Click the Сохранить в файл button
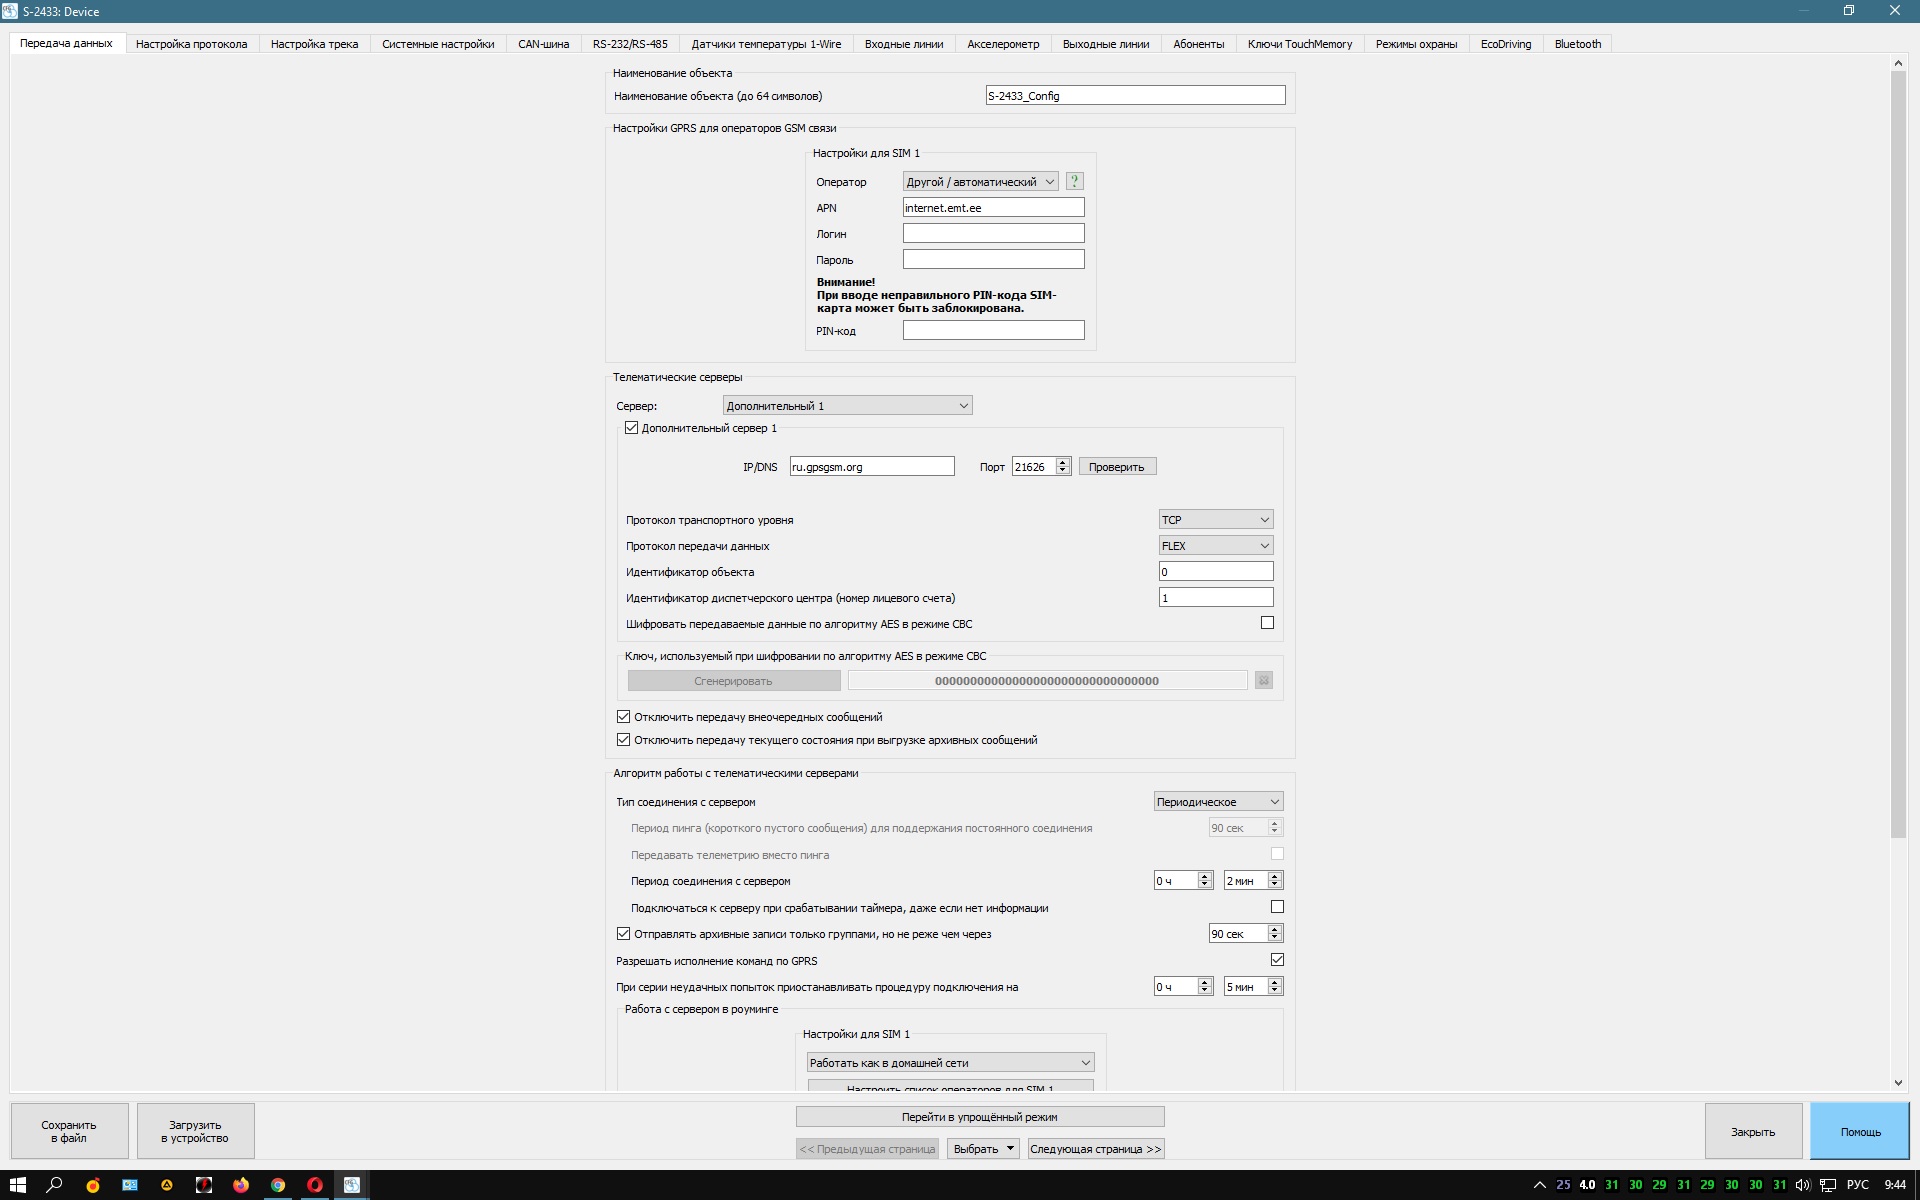 pyautogui.click(x=69, y=1131)
